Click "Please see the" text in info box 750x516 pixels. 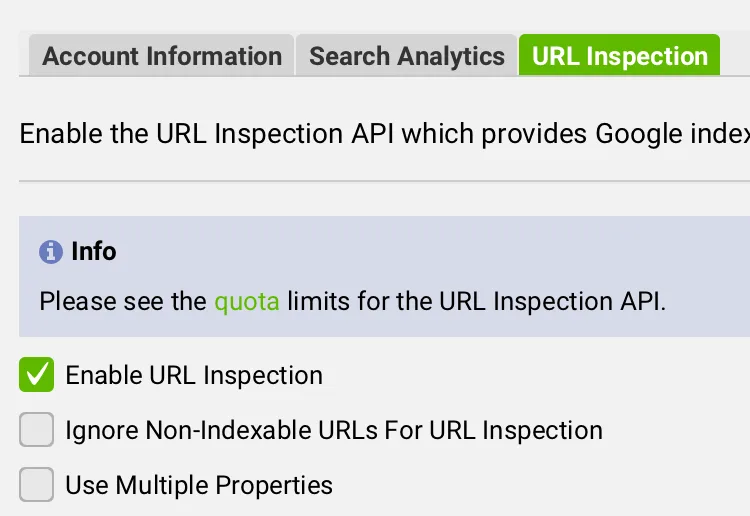click(x=123, y=301)
